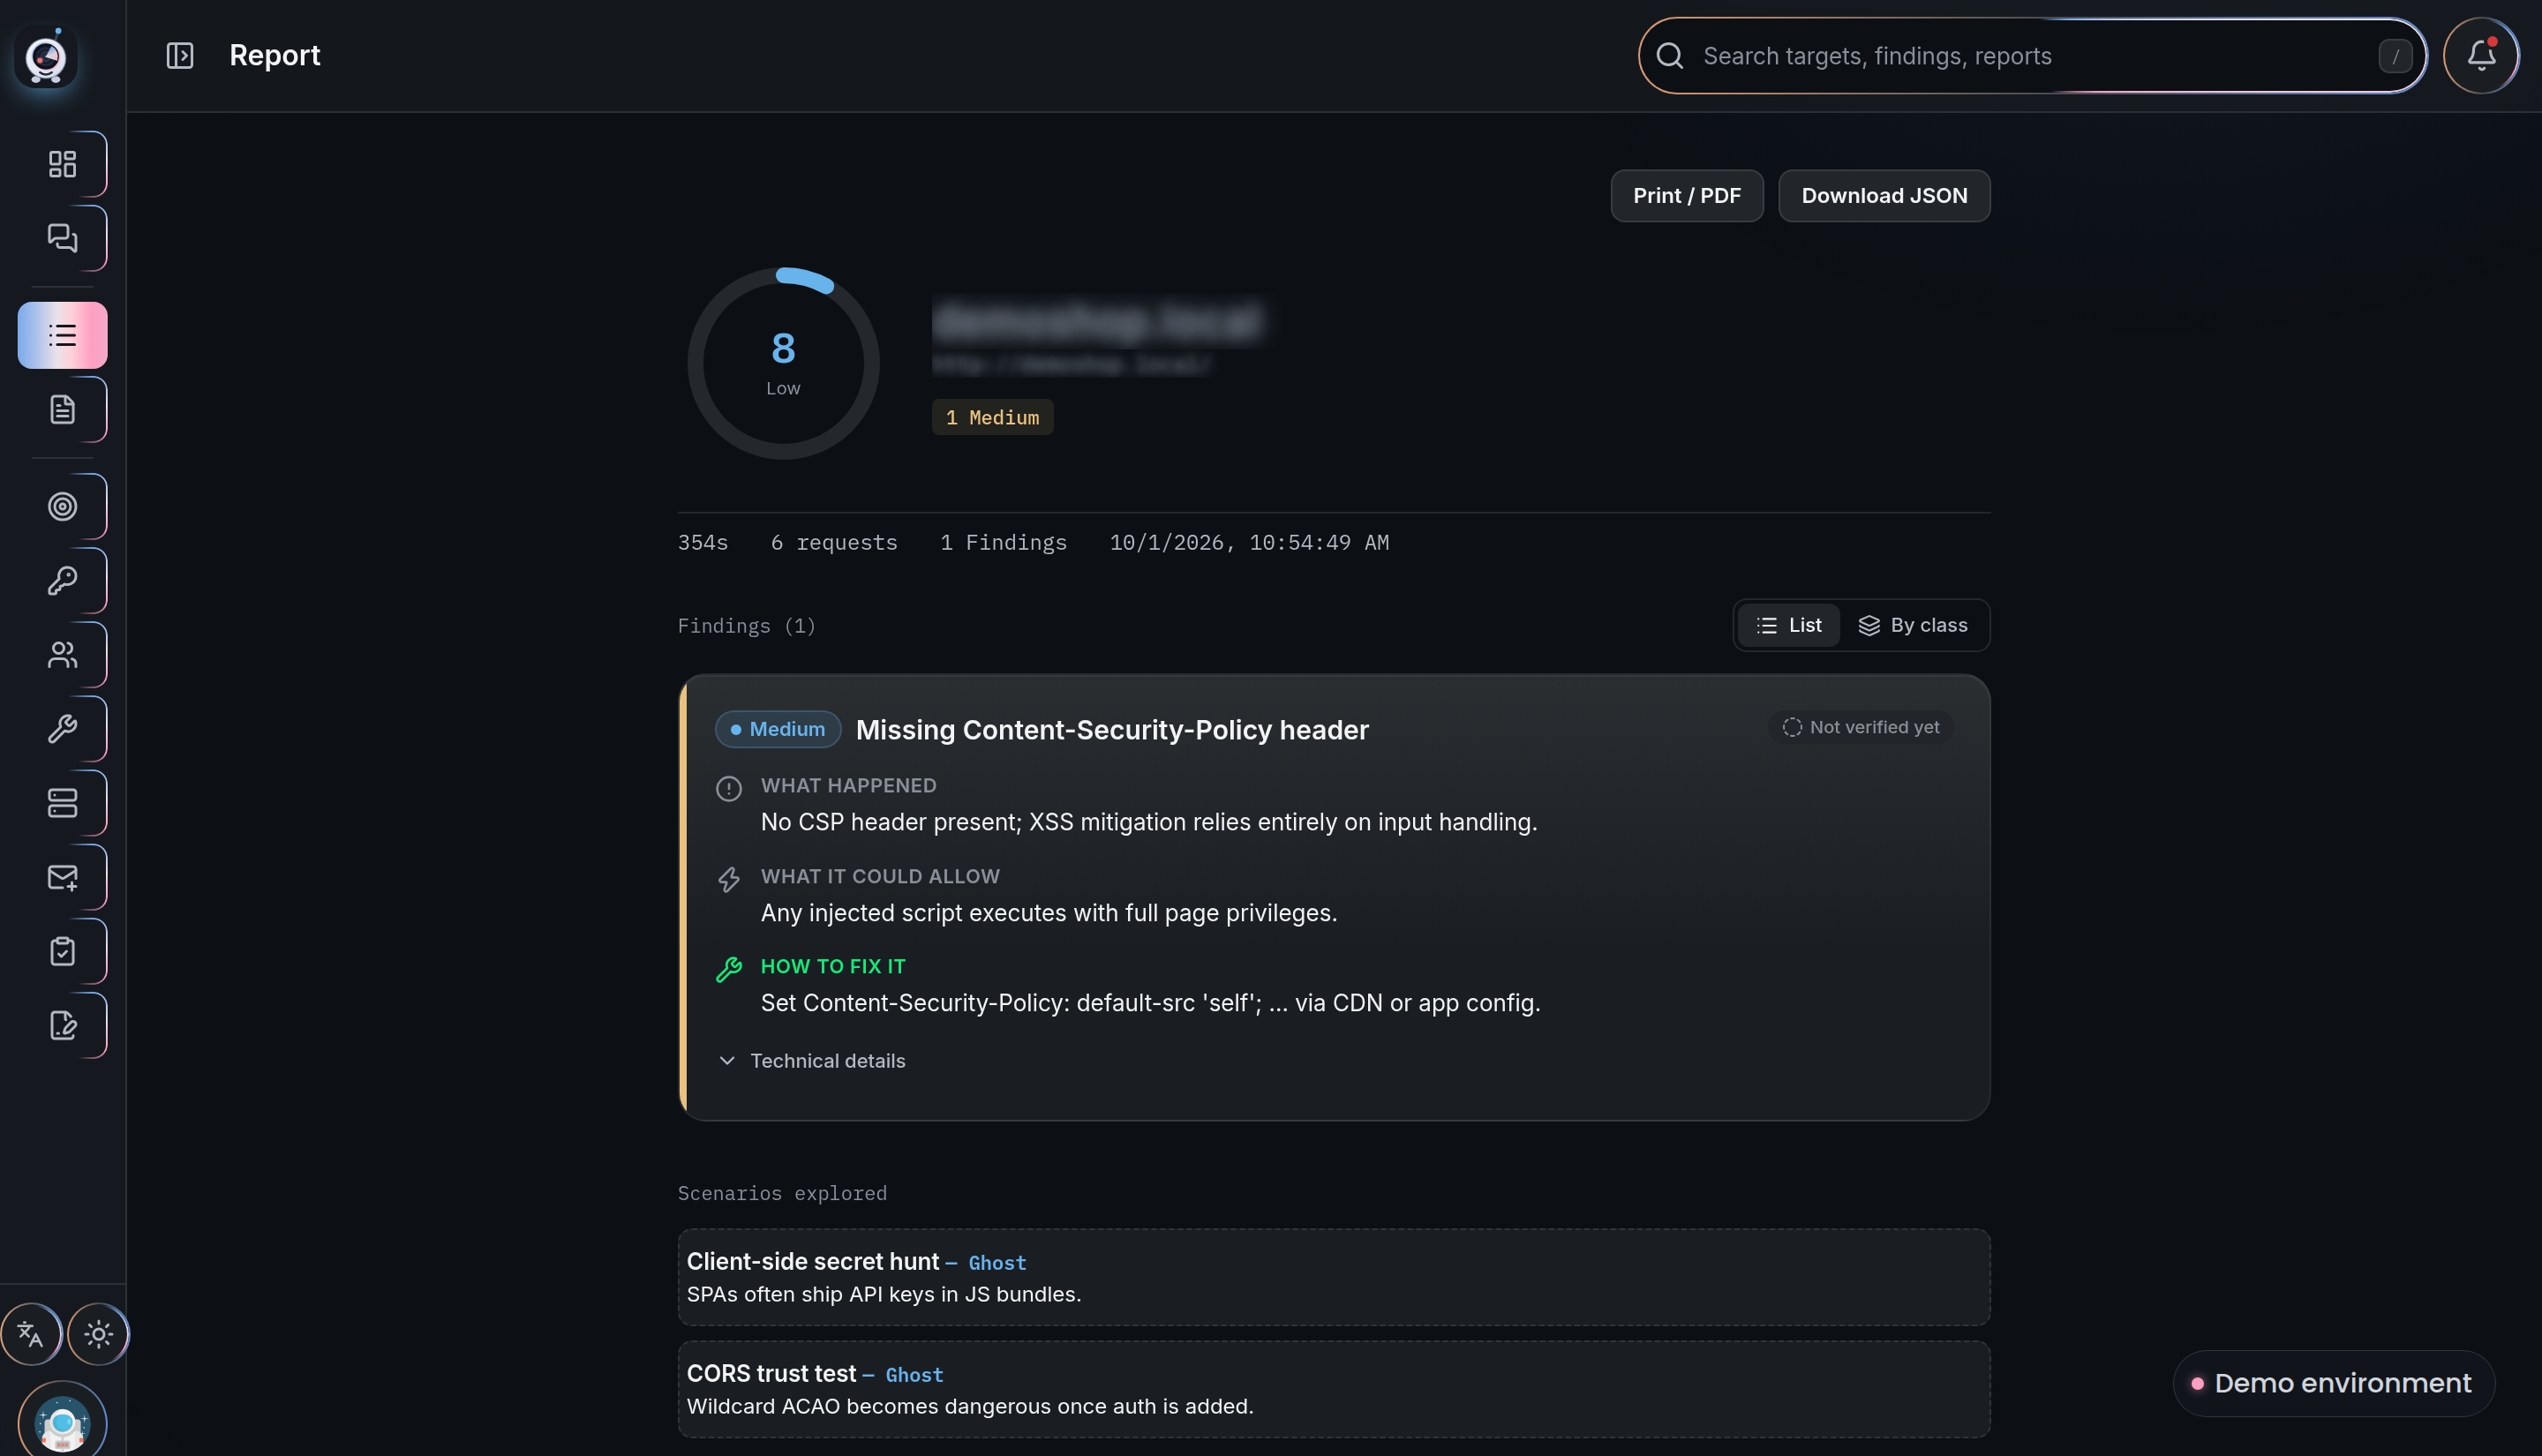Click the HOW TO FIX IT heading
Image resolution: width=2542 pixels, height=1456 pixels.
click(x=833, y=967)
